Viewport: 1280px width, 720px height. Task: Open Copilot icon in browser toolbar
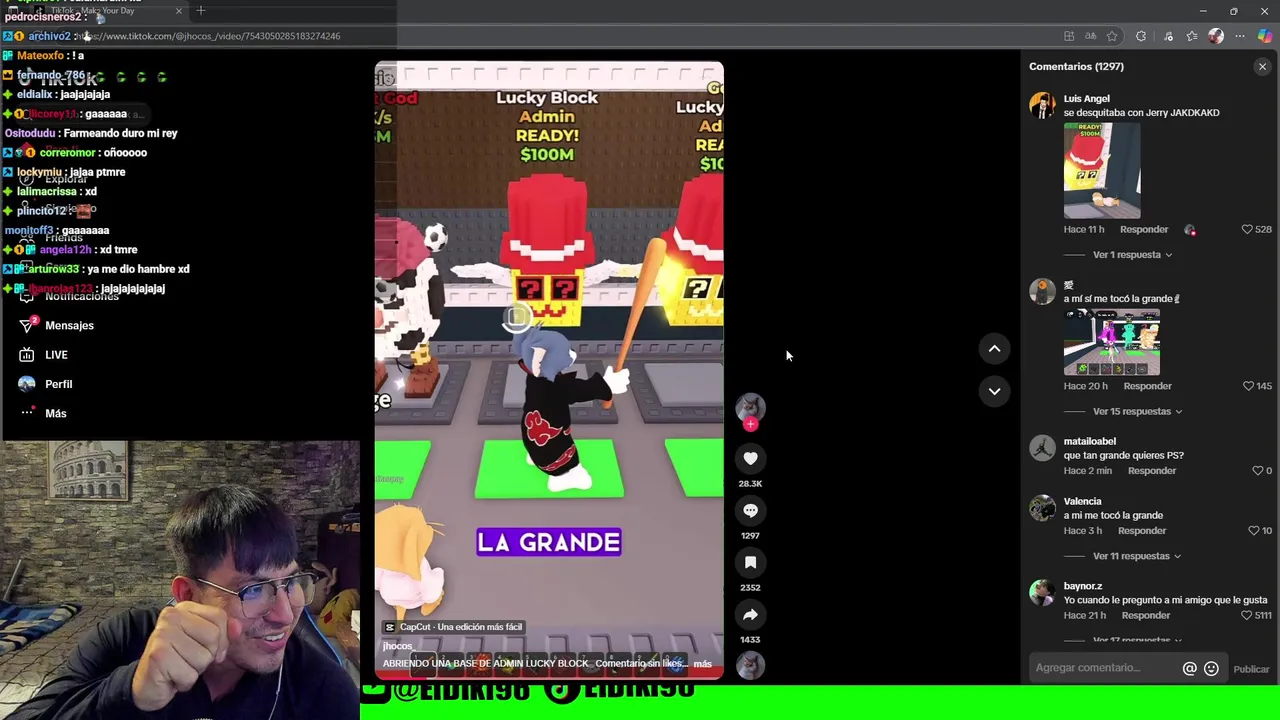pyautogui.click(x=1265, y=36)
